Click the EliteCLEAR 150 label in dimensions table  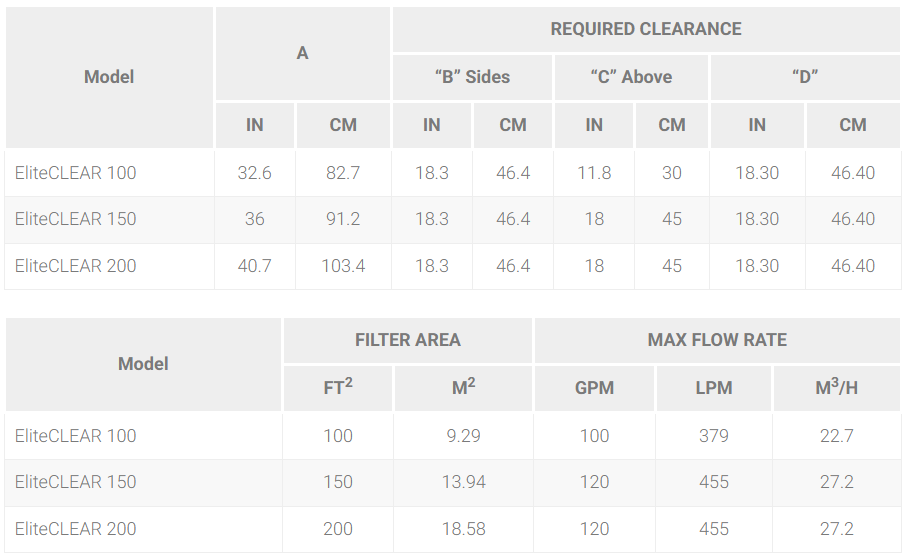pyautogui.click(x=75, y=219)
